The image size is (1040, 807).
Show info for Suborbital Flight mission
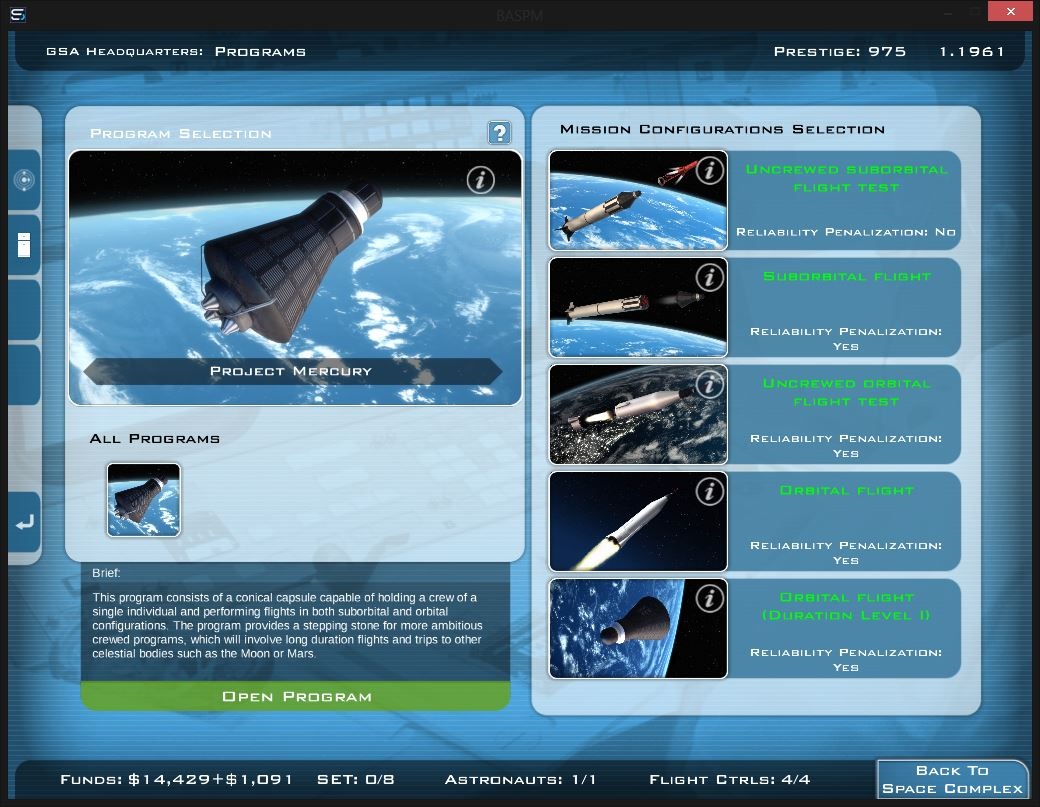point(709,277)
